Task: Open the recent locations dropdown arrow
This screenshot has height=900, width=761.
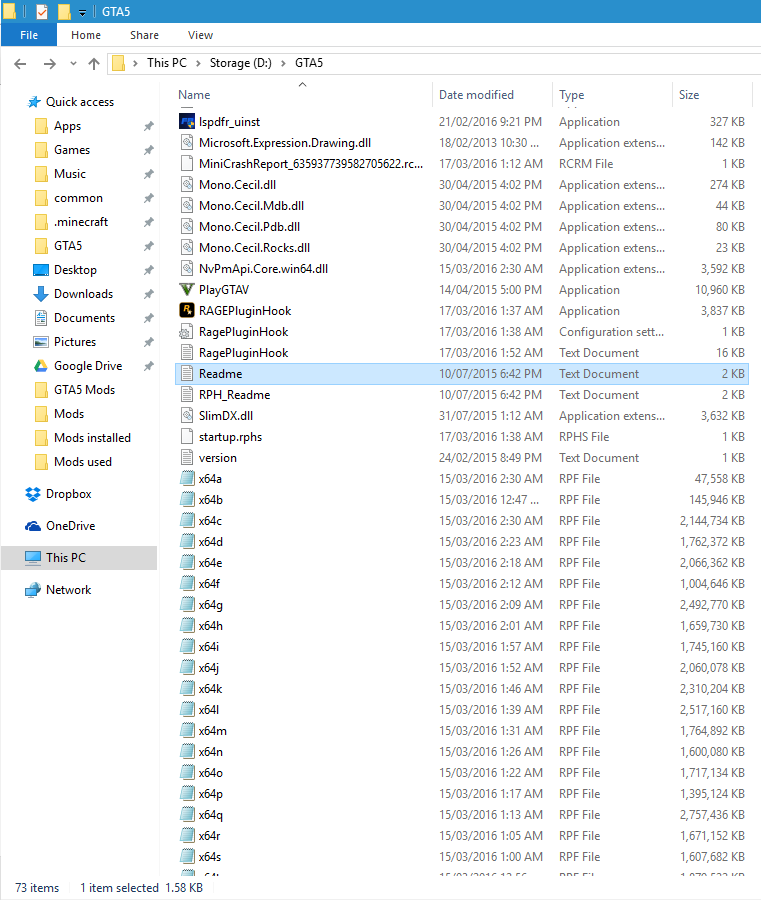Action: click(73, 64)
